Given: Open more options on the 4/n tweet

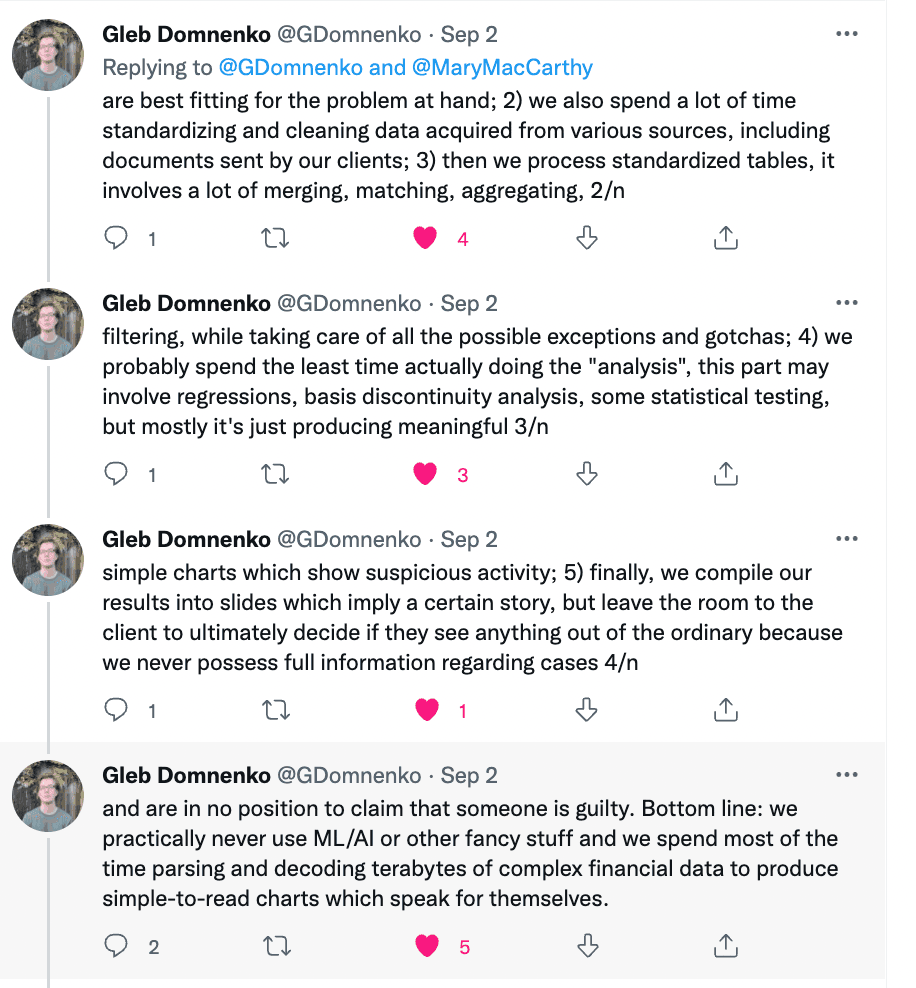Looking at the screenshot, I should (846, 539).
